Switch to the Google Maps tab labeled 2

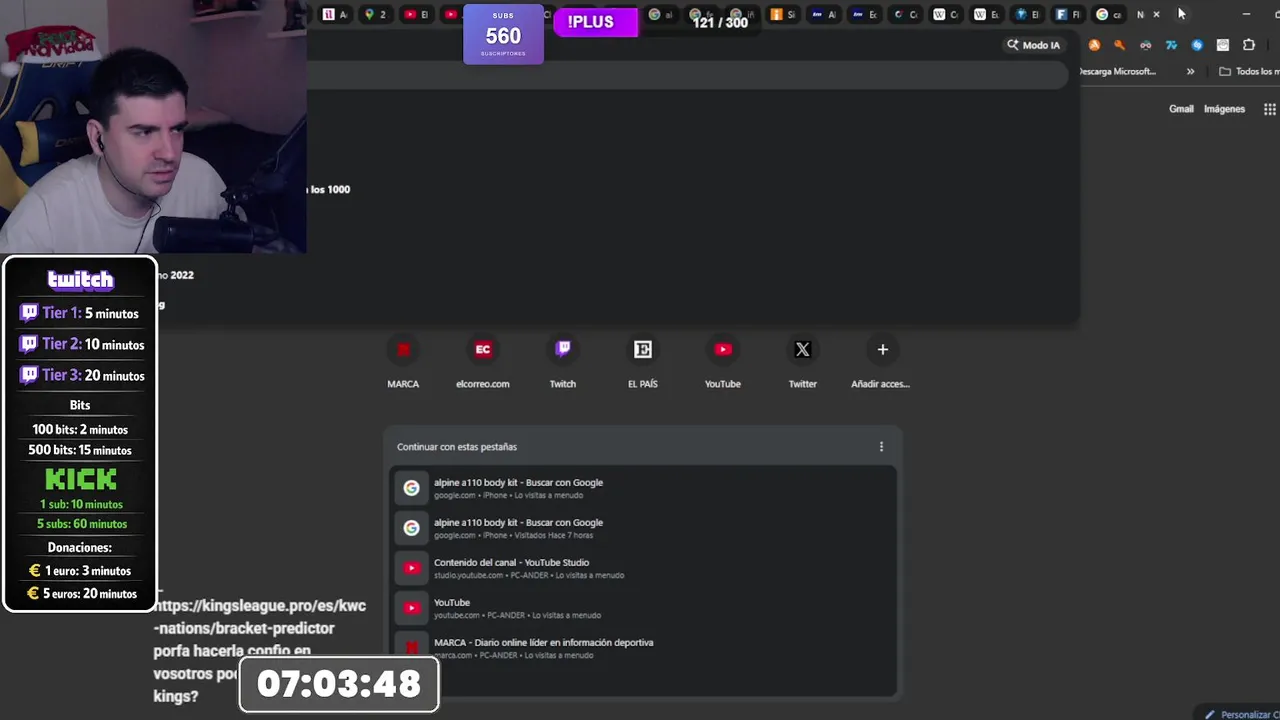(375, 14)
